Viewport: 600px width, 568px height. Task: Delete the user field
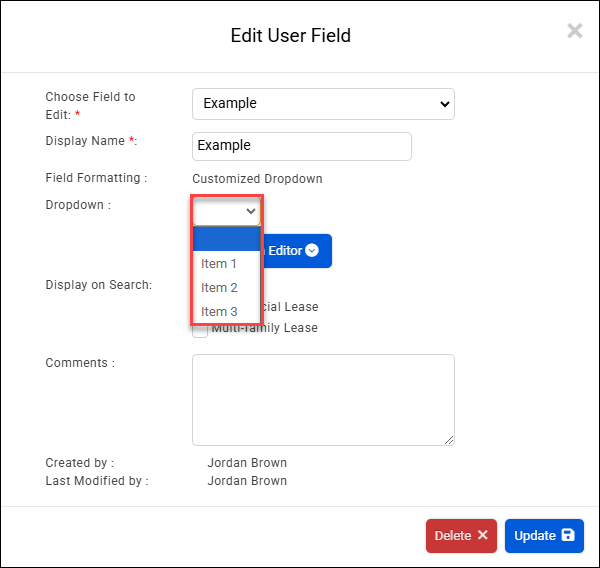click(x=461, y=536)
